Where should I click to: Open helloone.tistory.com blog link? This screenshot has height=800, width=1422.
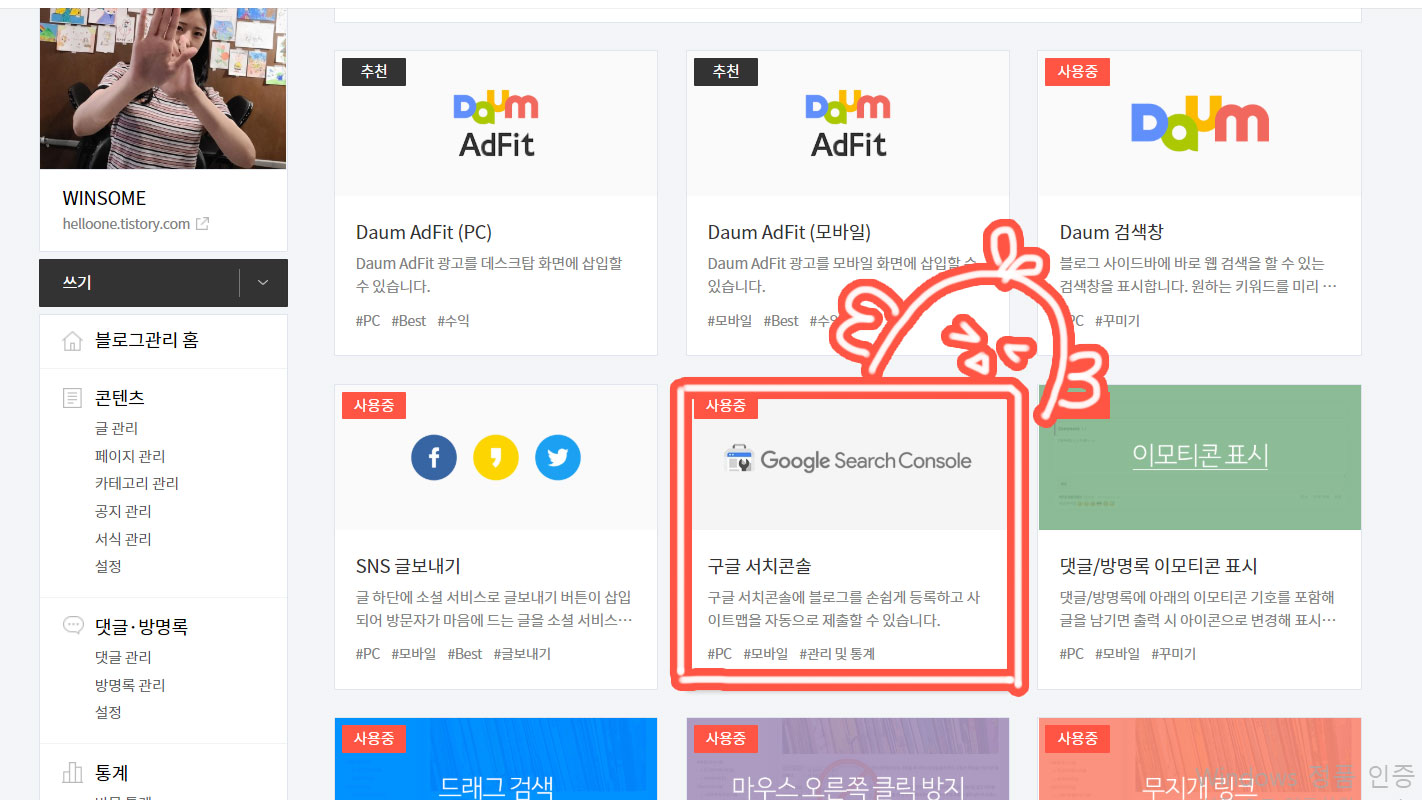point(126,224)
